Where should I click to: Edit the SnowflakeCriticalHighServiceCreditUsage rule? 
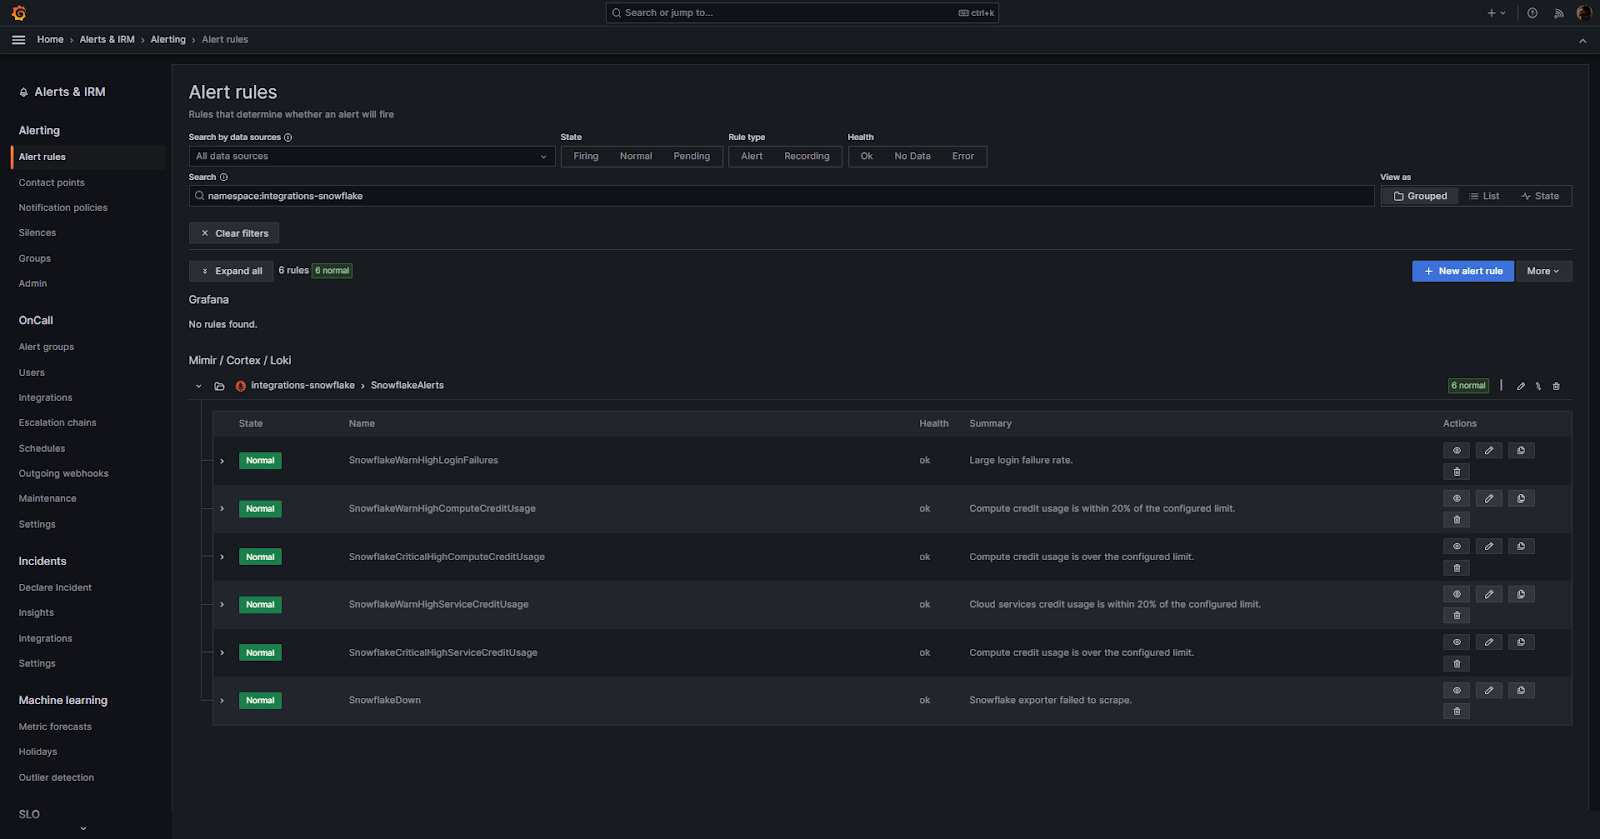click(x=1489, y=642)
